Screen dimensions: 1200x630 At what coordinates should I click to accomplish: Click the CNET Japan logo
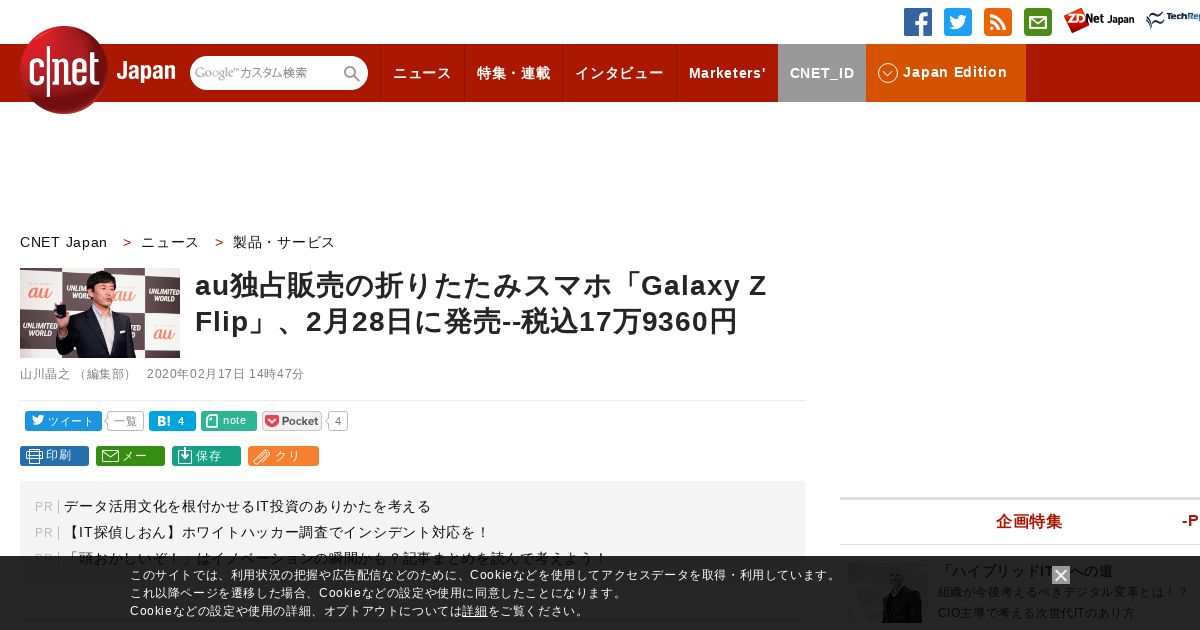pyautogui.click(x=97, y=71)
